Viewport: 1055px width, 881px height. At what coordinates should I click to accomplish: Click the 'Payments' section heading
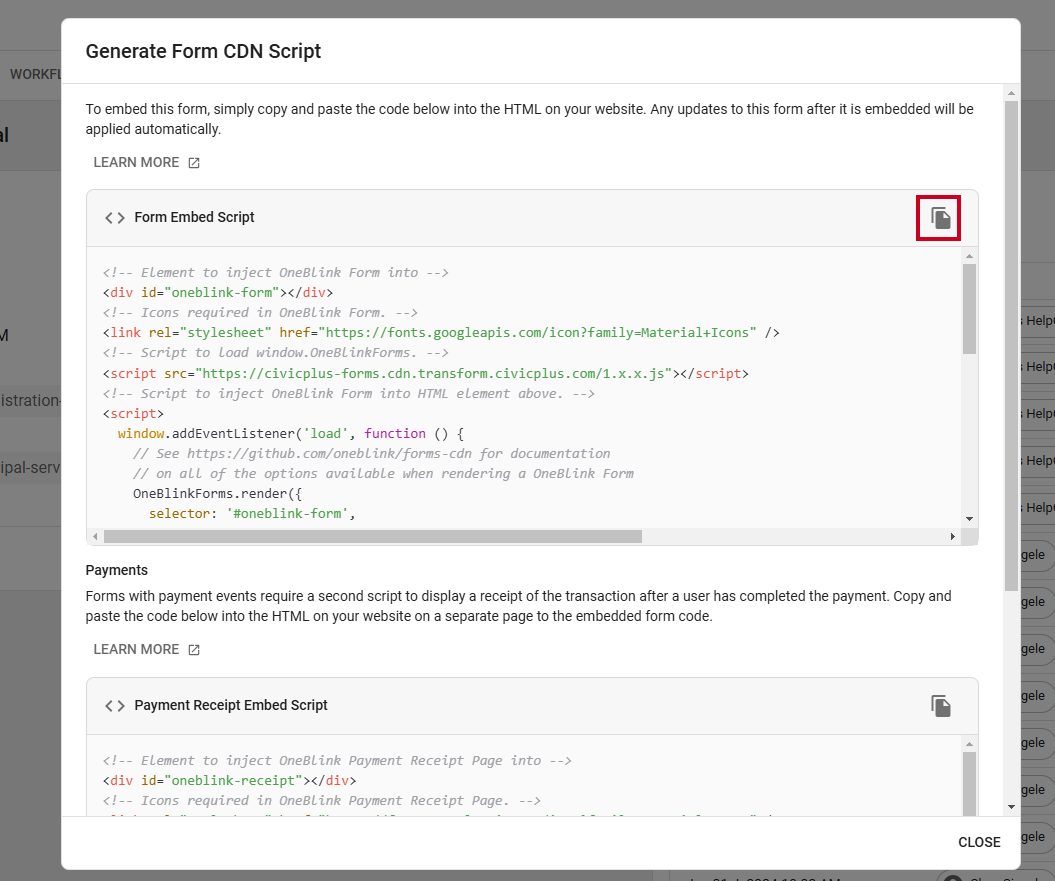pos(116,570)
